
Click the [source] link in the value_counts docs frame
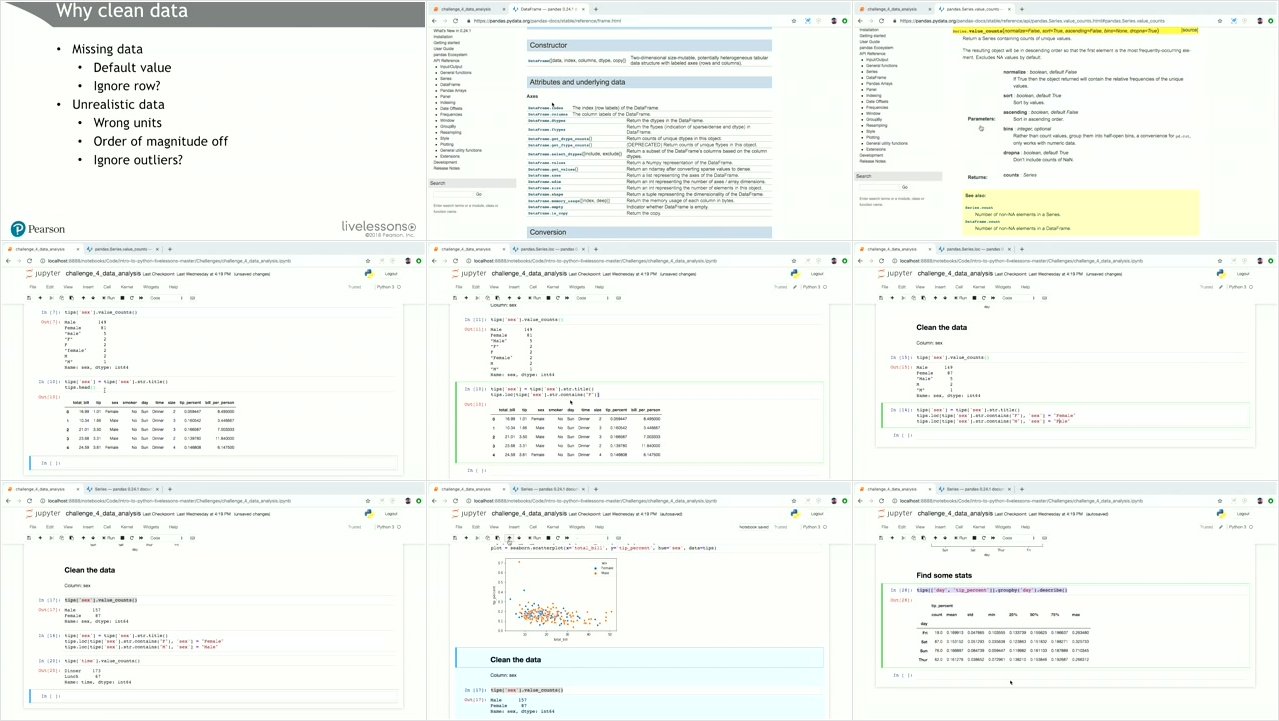click(x=1189, y=30)
